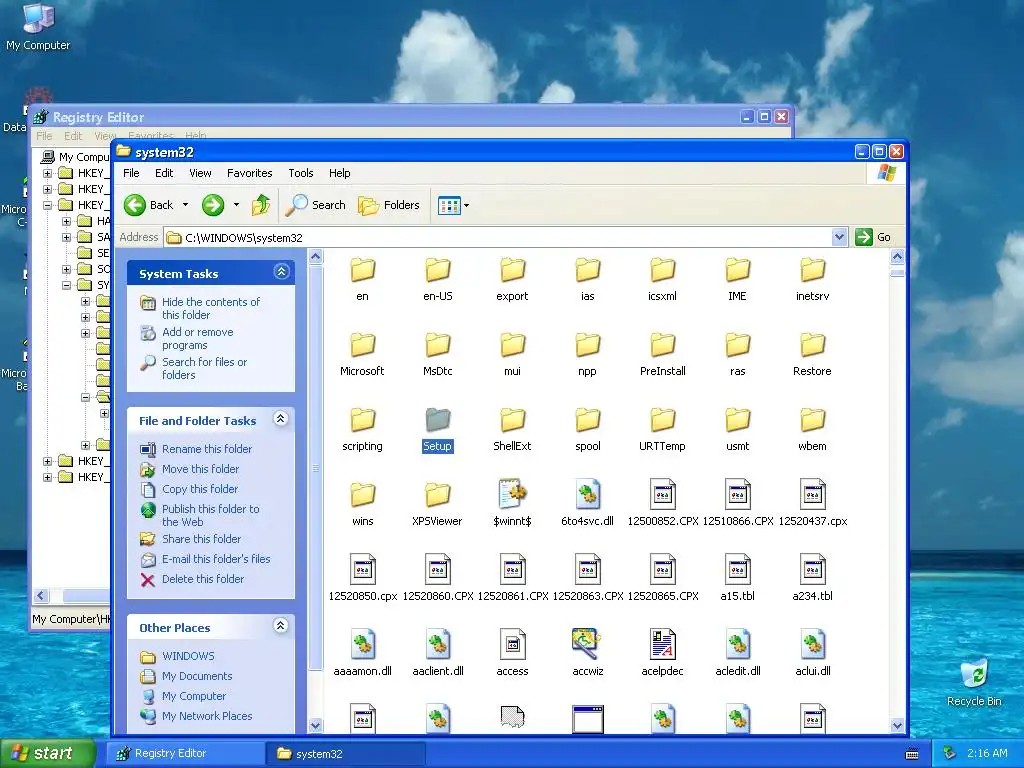Select the access file icon

(512, 653)
